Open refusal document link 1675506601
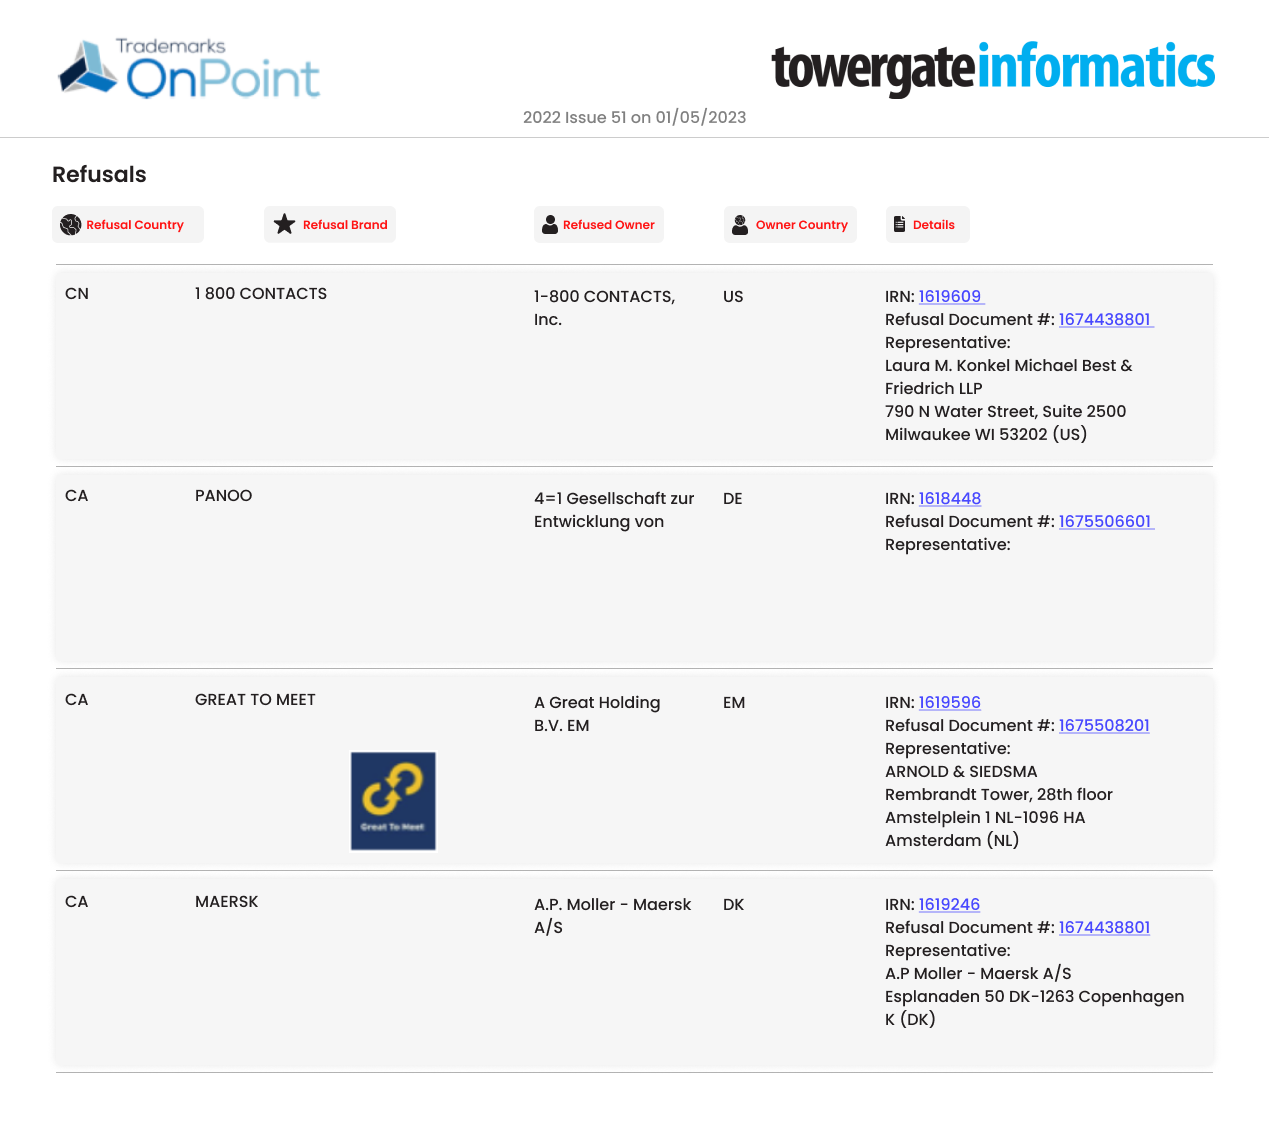Image resolution: width=1269 pixels, height=1130 pixels. (x=1105, y=521)
